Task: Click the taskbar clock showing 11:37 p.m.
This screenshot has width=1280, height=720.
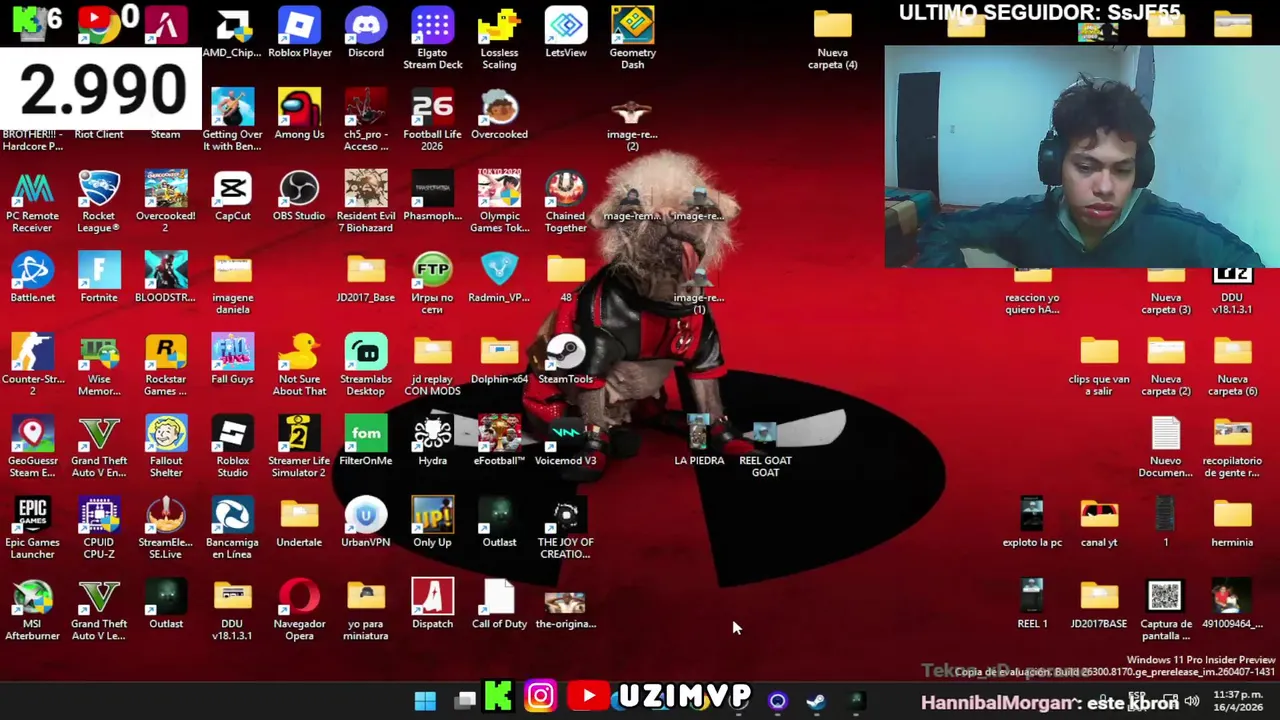Action: (x=1238, y=700)
